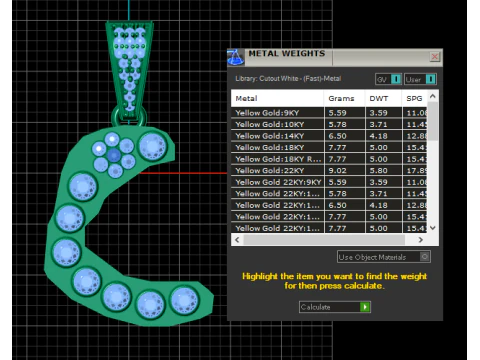Click the list's scroll down arrow
Screen dimensions: 480x360
433,228
